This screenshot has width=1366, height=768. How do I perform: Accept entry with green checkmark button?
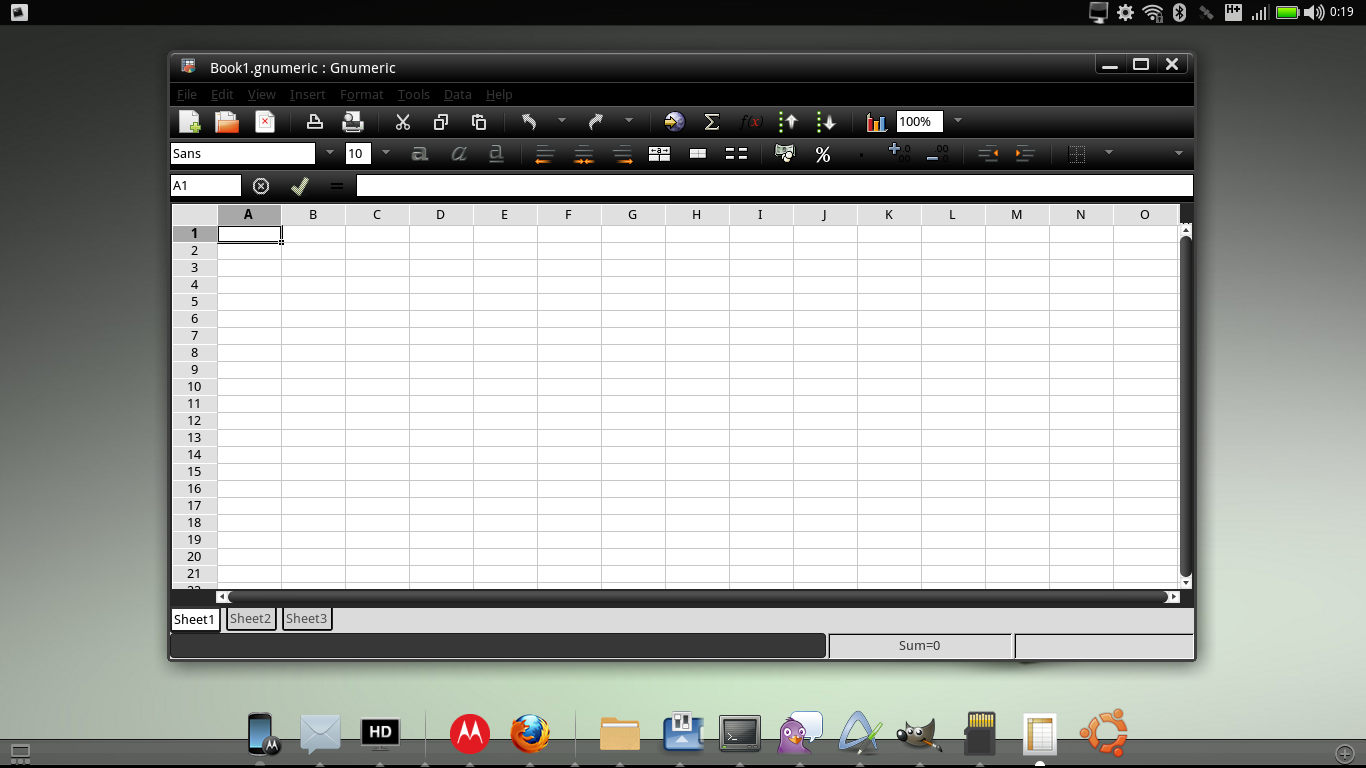(299, 186)
